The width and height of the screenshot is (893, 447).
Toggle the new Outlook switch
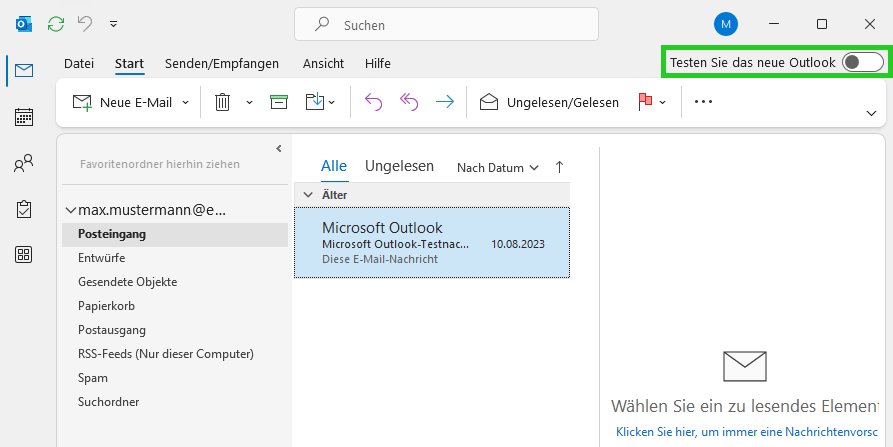[862, 62]
